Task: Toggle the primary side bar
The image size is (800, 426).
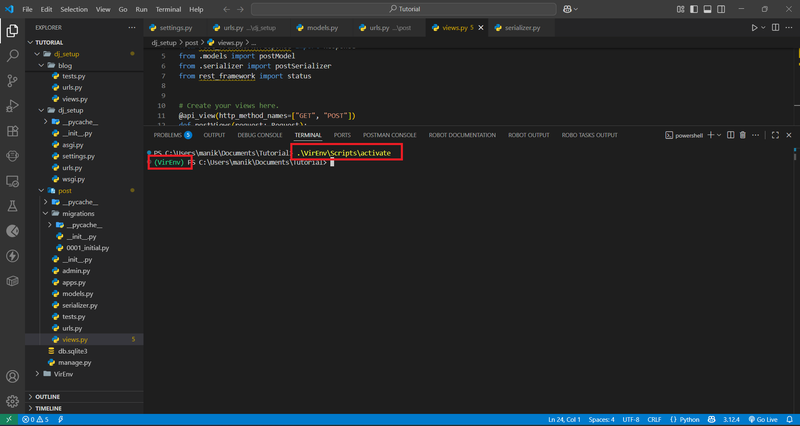Action: (694, 9)
